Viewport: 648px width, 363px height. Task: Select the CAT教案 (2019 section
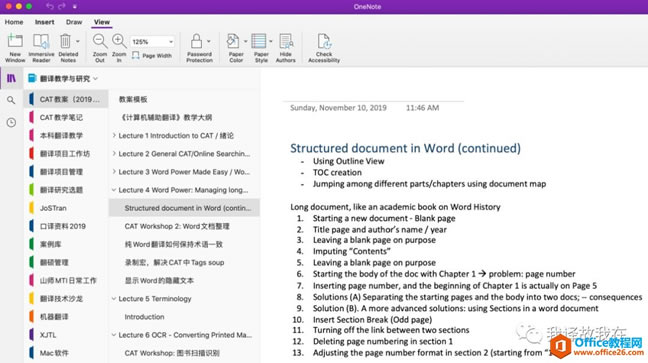66,99
